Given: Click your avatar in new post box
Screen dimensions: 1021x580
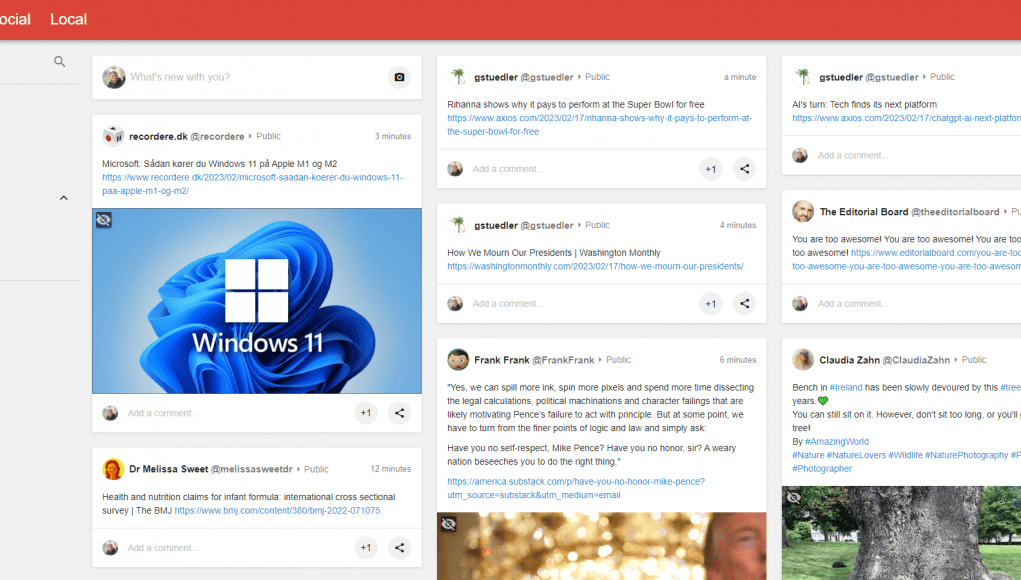Looking at the screenshot, I should point(114,77).
